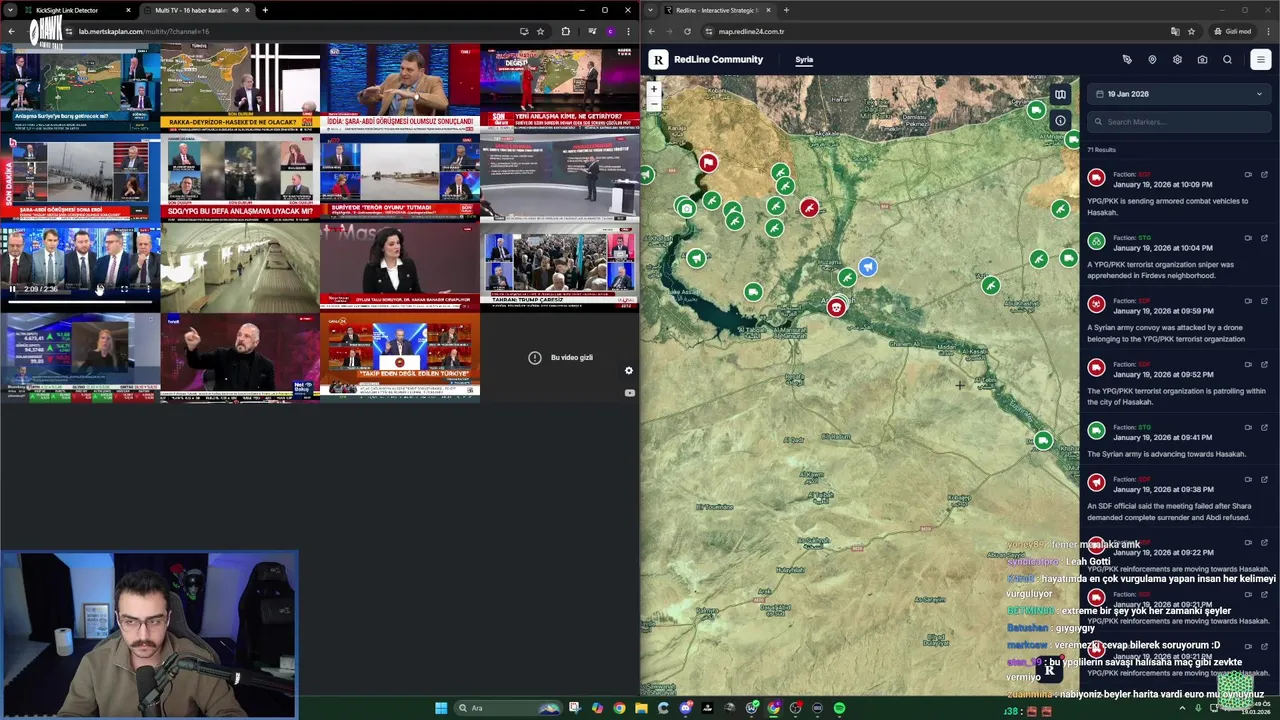Select event 'A Syrian army convoy was attacked'
This screenshot has height=720, width=1280.
coord(1179,320)
